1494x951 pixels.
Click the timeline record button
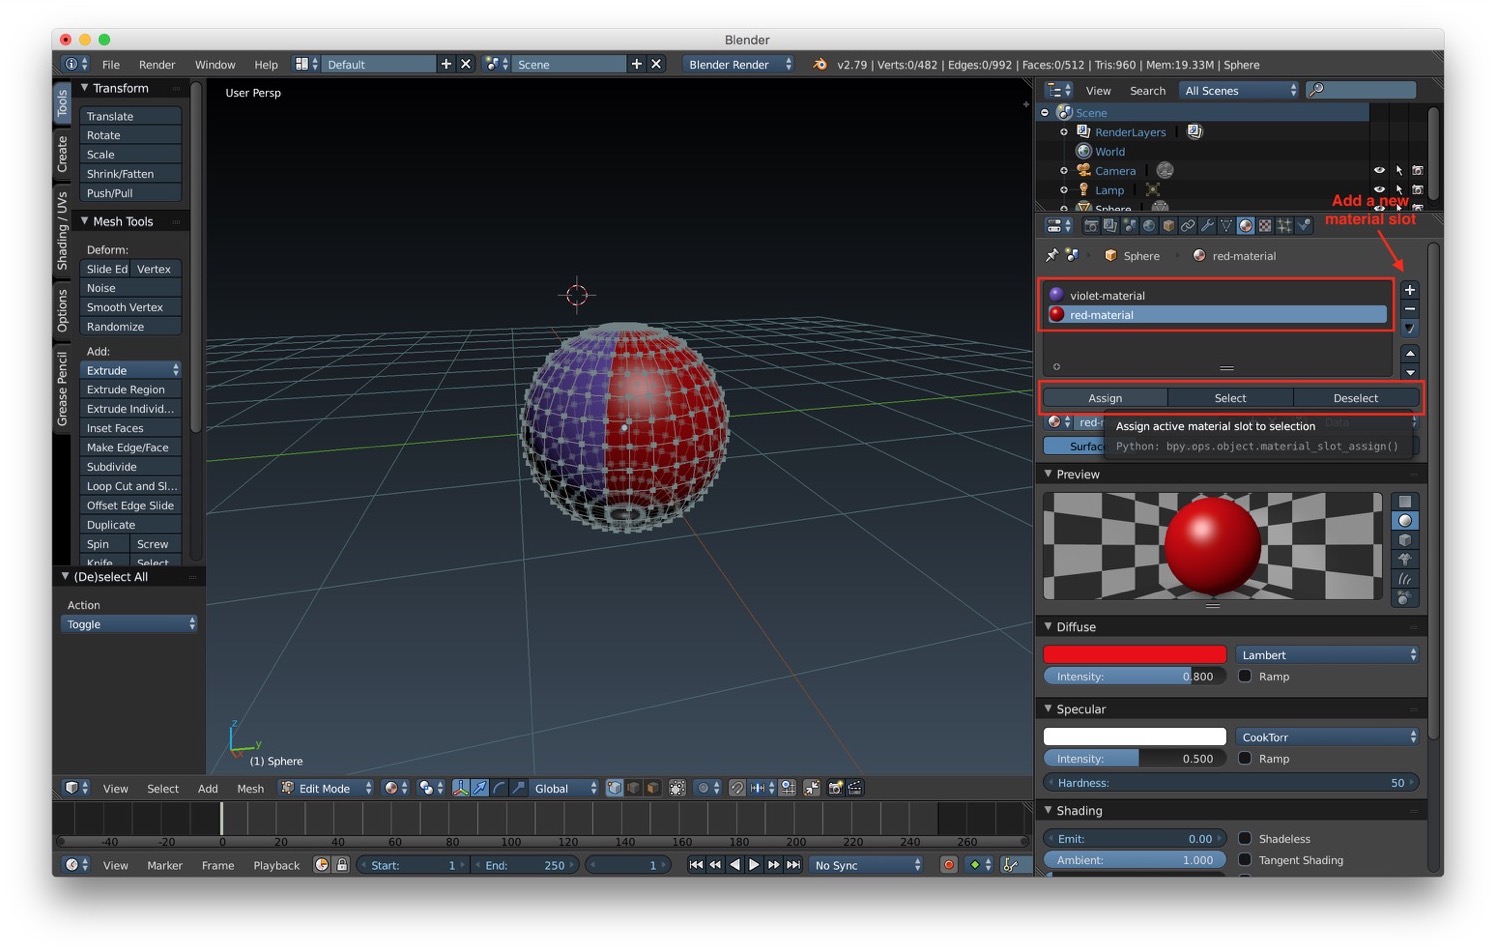949,865
